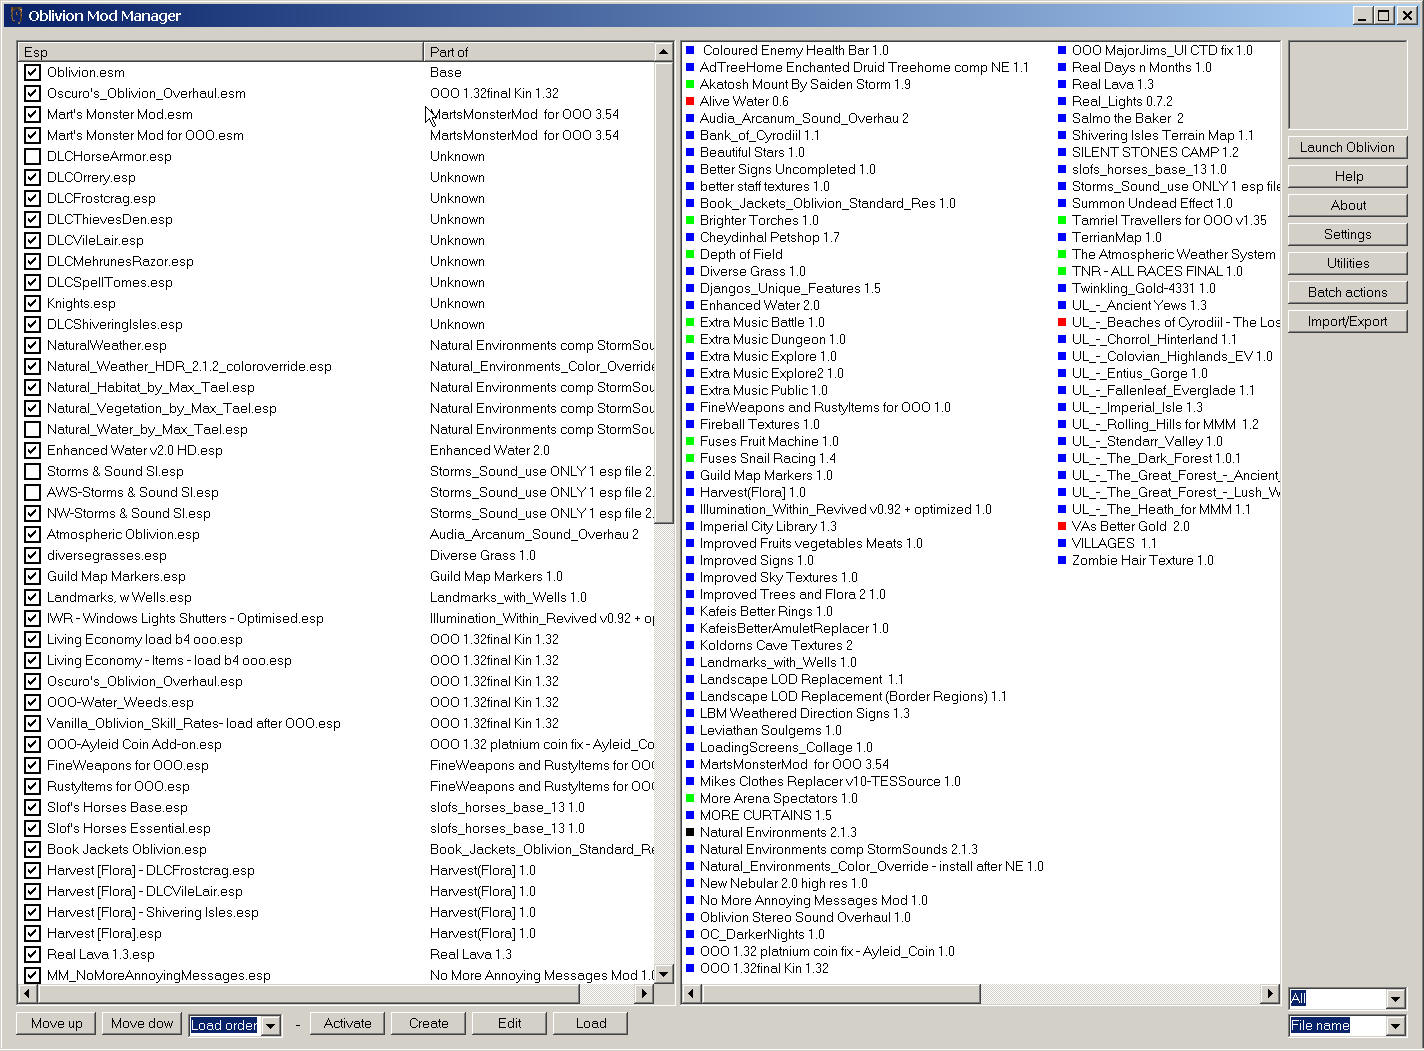Screen dimensions: 1424x1051
Task: Uncheck Oblivion.esm in the esp list
Action: tap(32, 72)
